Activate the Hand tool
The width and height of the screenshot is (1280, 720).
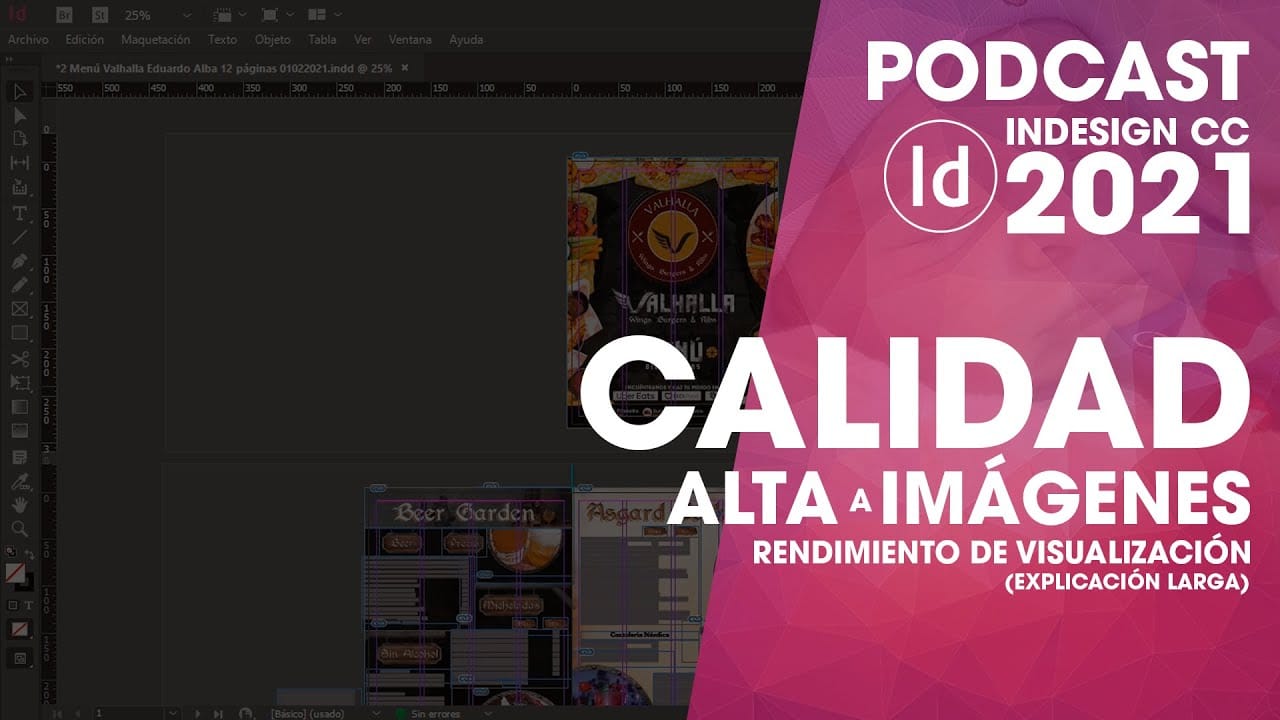pyautogui.click(x=19, y=505)
